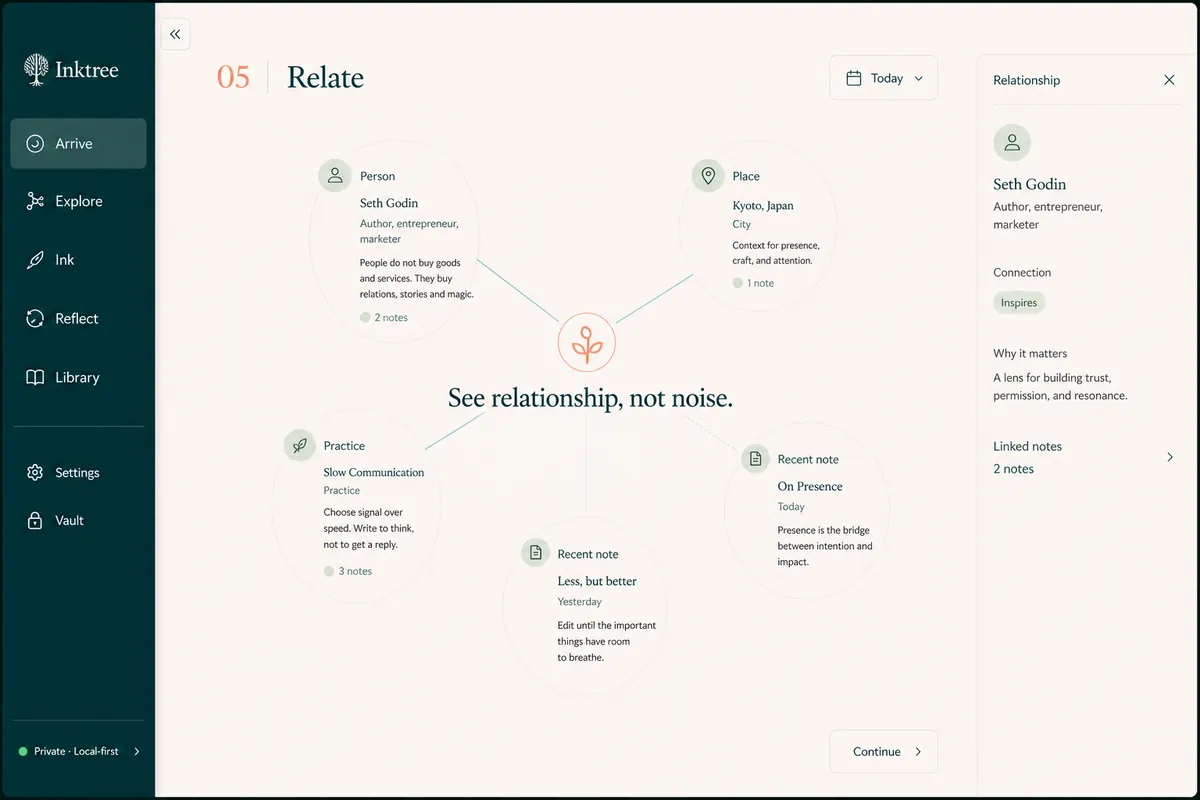Click the Relationship panel title
1200x800 pixels.
[1027, 80]
